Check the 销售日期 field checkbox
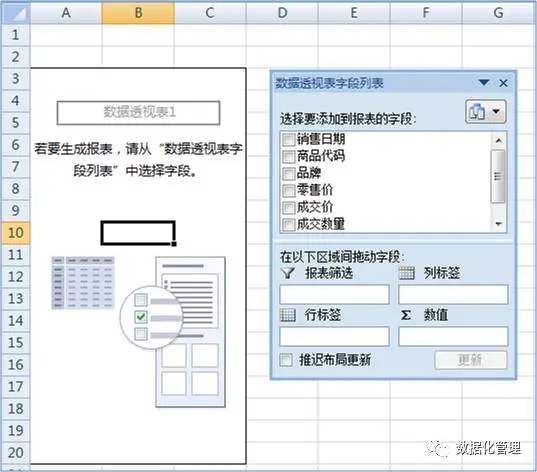Viewport: 537px width, 472px height. 288,139
